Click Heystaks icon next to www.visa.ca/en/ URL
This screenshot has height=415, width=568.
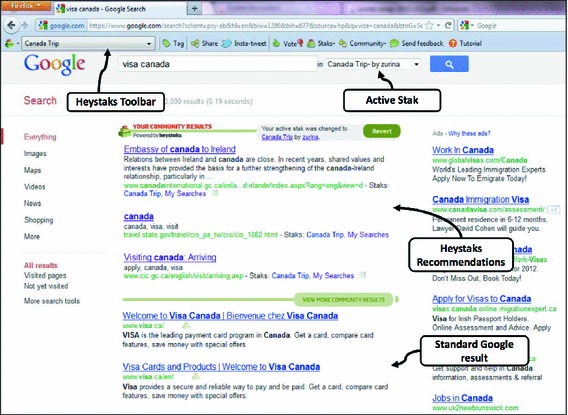click(x=196, y=377)
